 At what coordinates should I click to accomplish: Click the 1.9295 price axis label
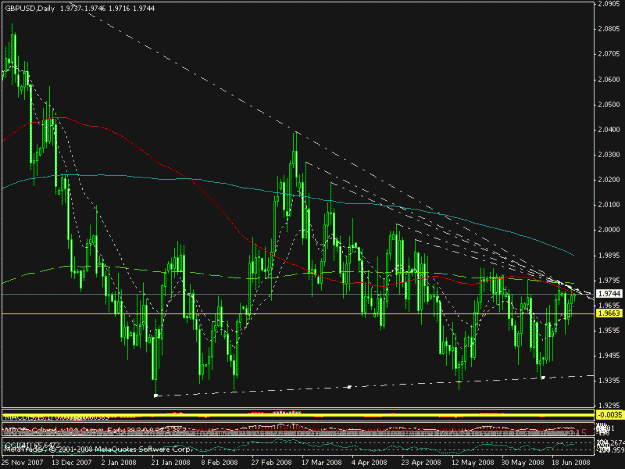tap(610, 405)
